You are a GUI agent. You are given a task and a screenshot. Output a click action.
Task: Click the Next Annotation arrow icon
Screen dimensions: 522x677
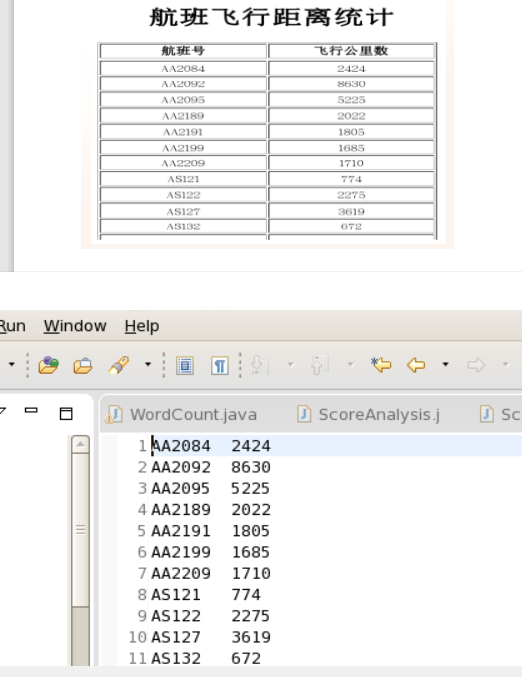[260, 365]
